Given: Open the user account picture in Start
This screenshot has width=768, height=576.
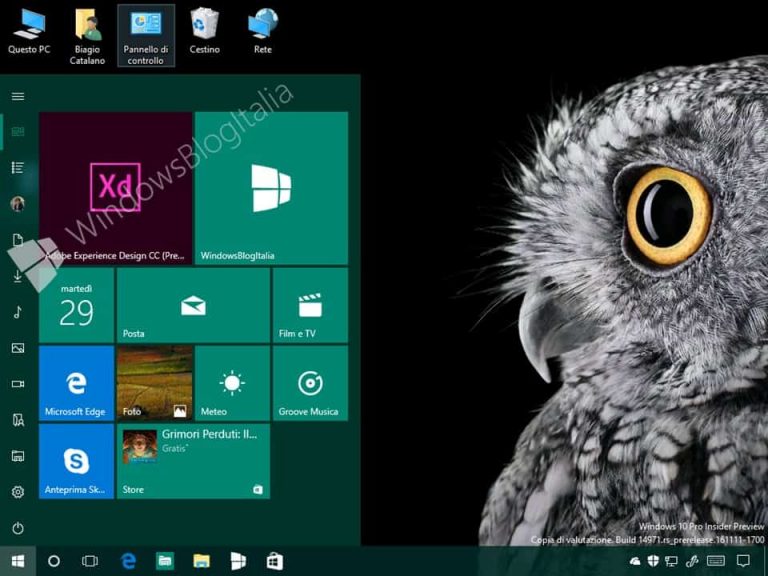Looking at the screenshot, I should [x=18, y=204].
